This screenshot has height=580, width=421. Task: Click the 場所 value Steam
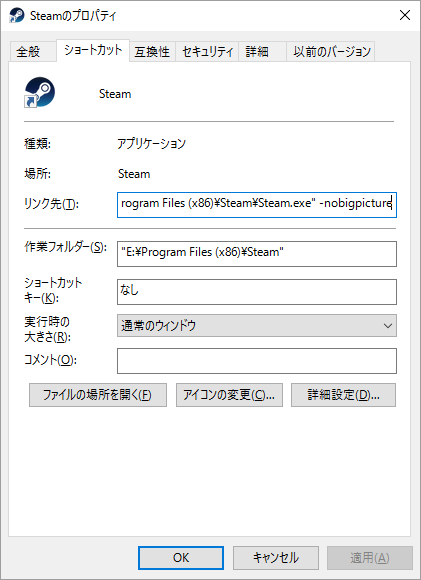[134, 174]
